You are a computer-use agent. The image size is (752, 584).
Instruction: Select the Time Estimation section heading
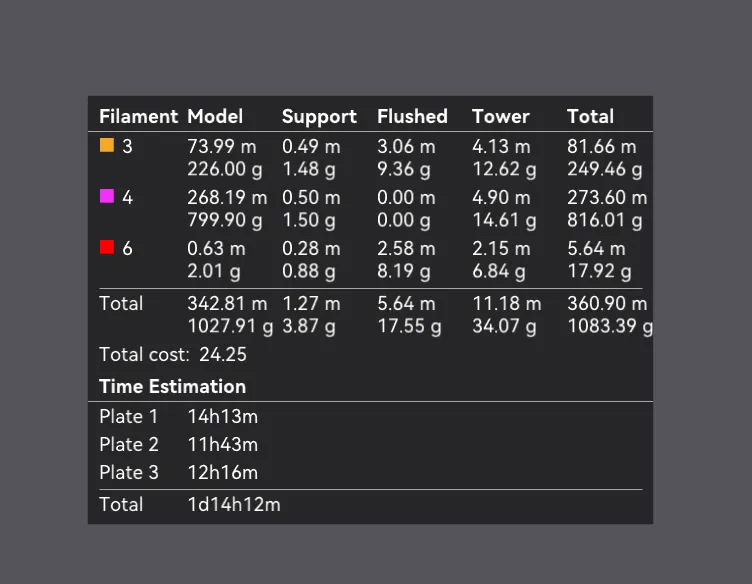172,386
